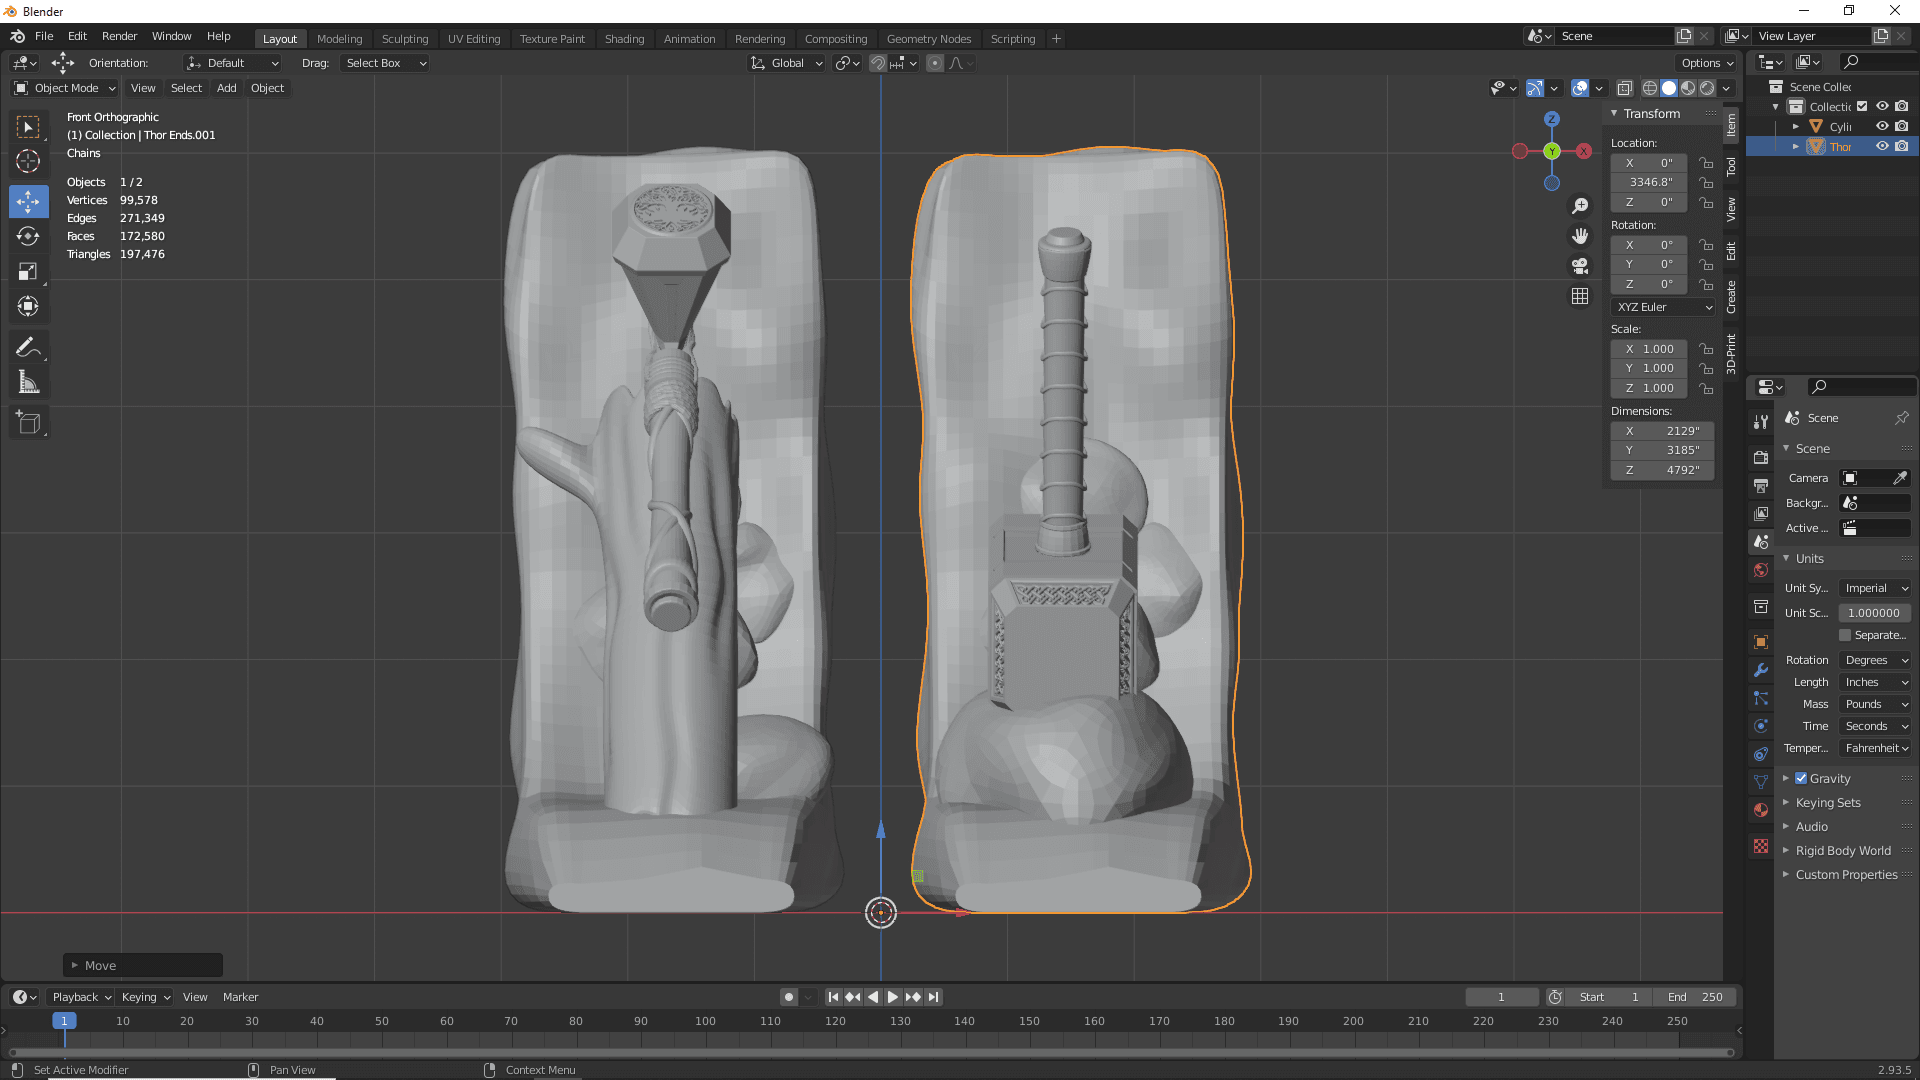Open World properties tab icon
Screen dimensions: 1920x1080
click(x=1761, y=570)
